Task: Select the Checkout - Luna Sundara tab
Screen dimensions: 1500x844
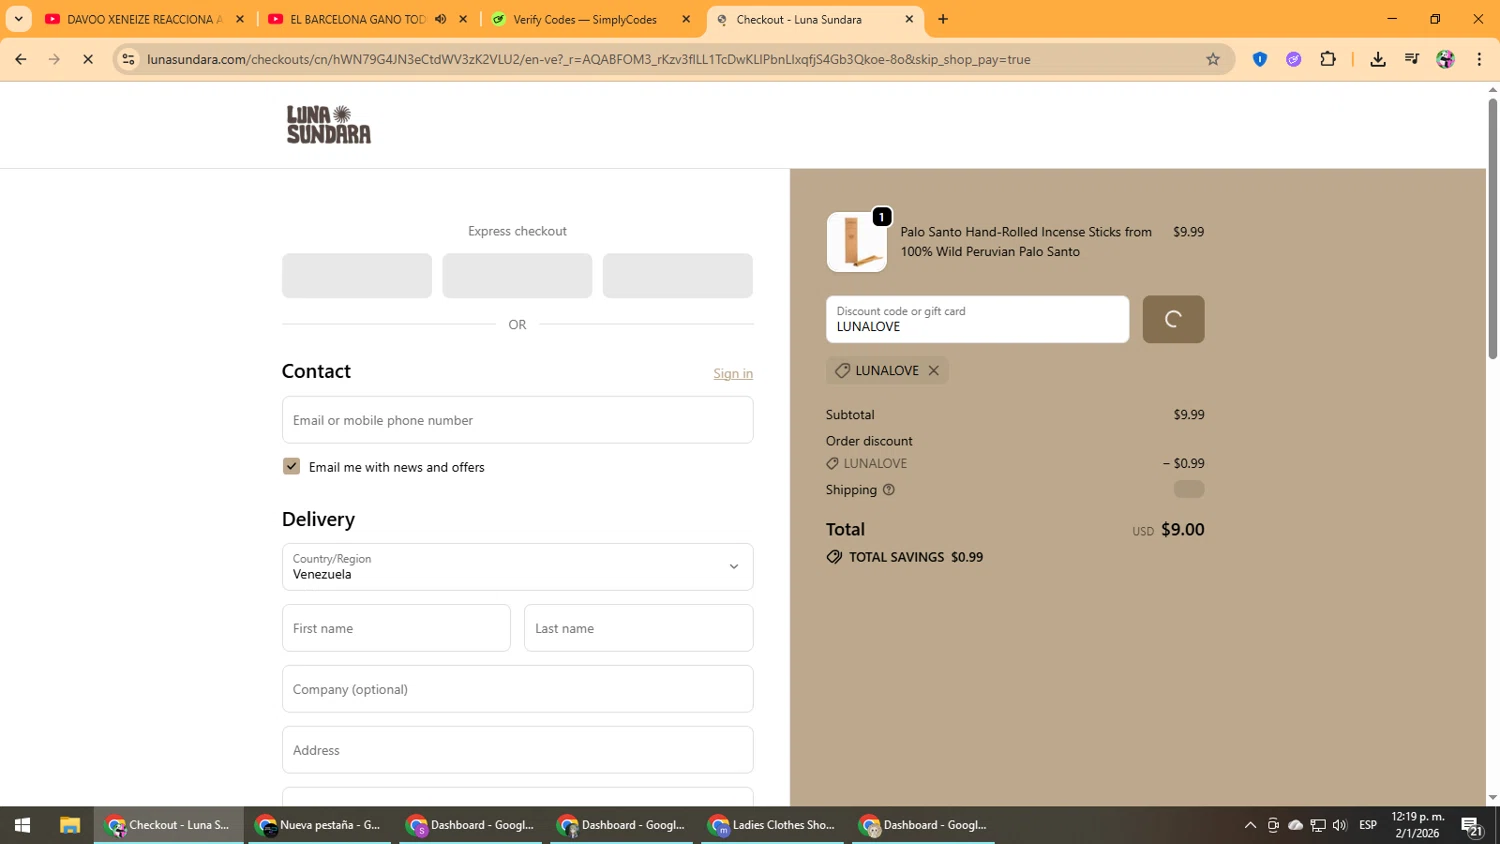Action: tap(799, 19)
